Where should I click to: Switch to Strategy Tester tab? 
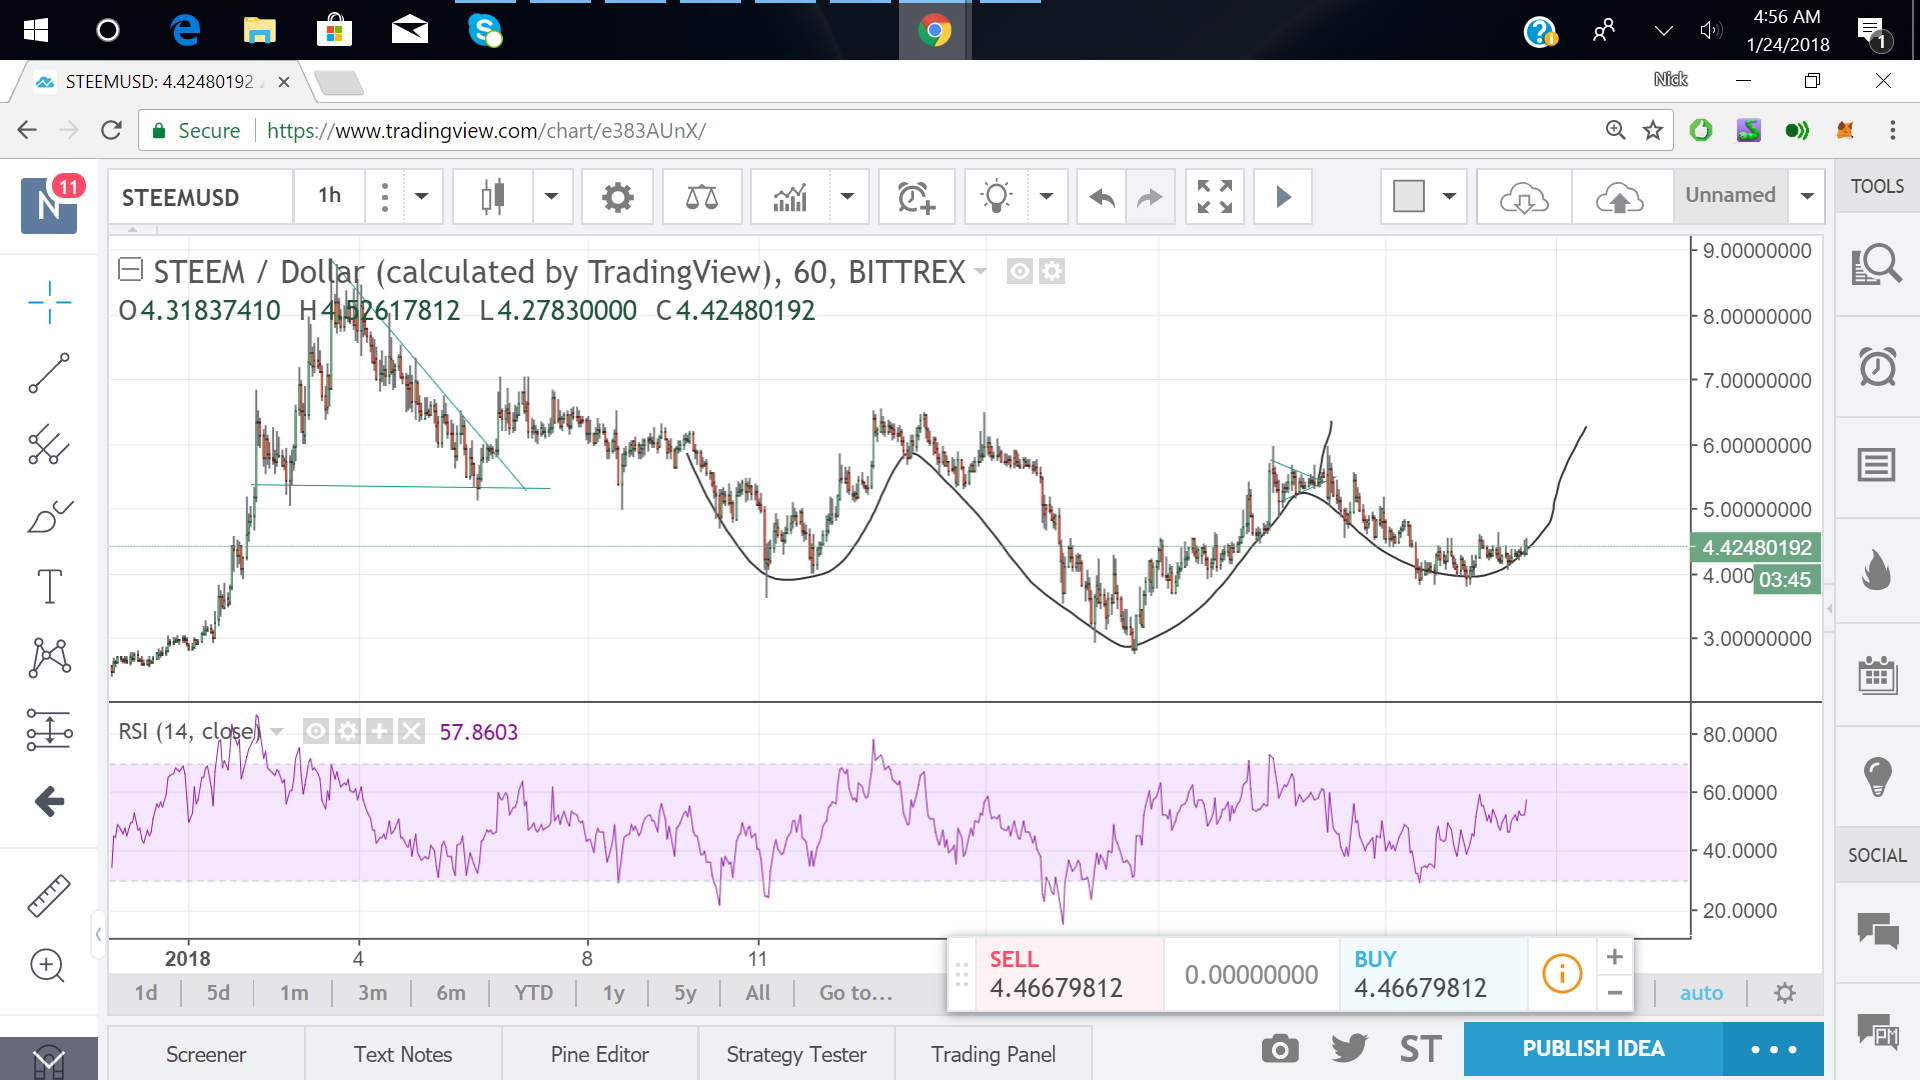click(x=796, y=1054)
